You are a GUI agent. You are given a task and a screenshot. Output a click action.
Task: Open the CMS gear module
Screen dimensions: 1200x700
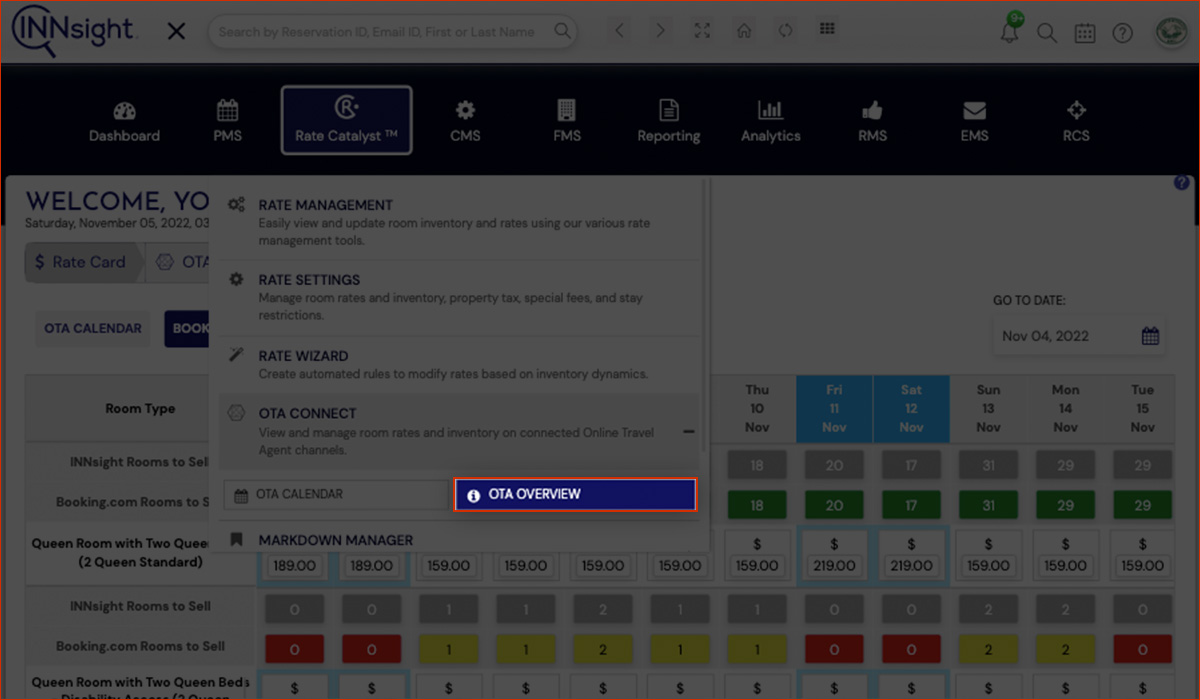tap(465, 122)
